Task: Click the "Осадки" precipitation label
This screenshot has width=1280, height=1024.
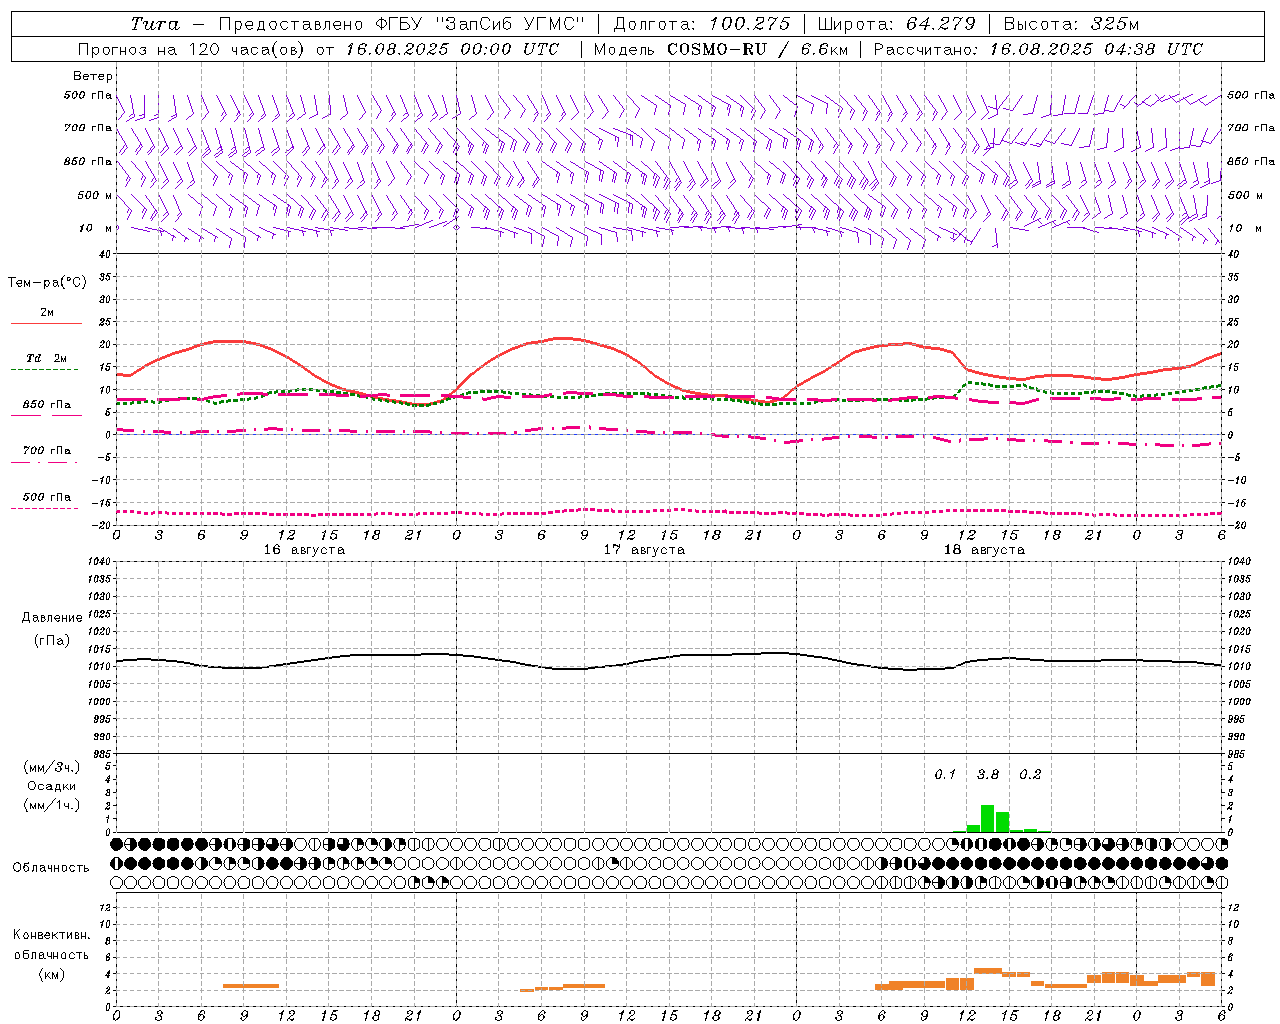Action: (52, 786)
